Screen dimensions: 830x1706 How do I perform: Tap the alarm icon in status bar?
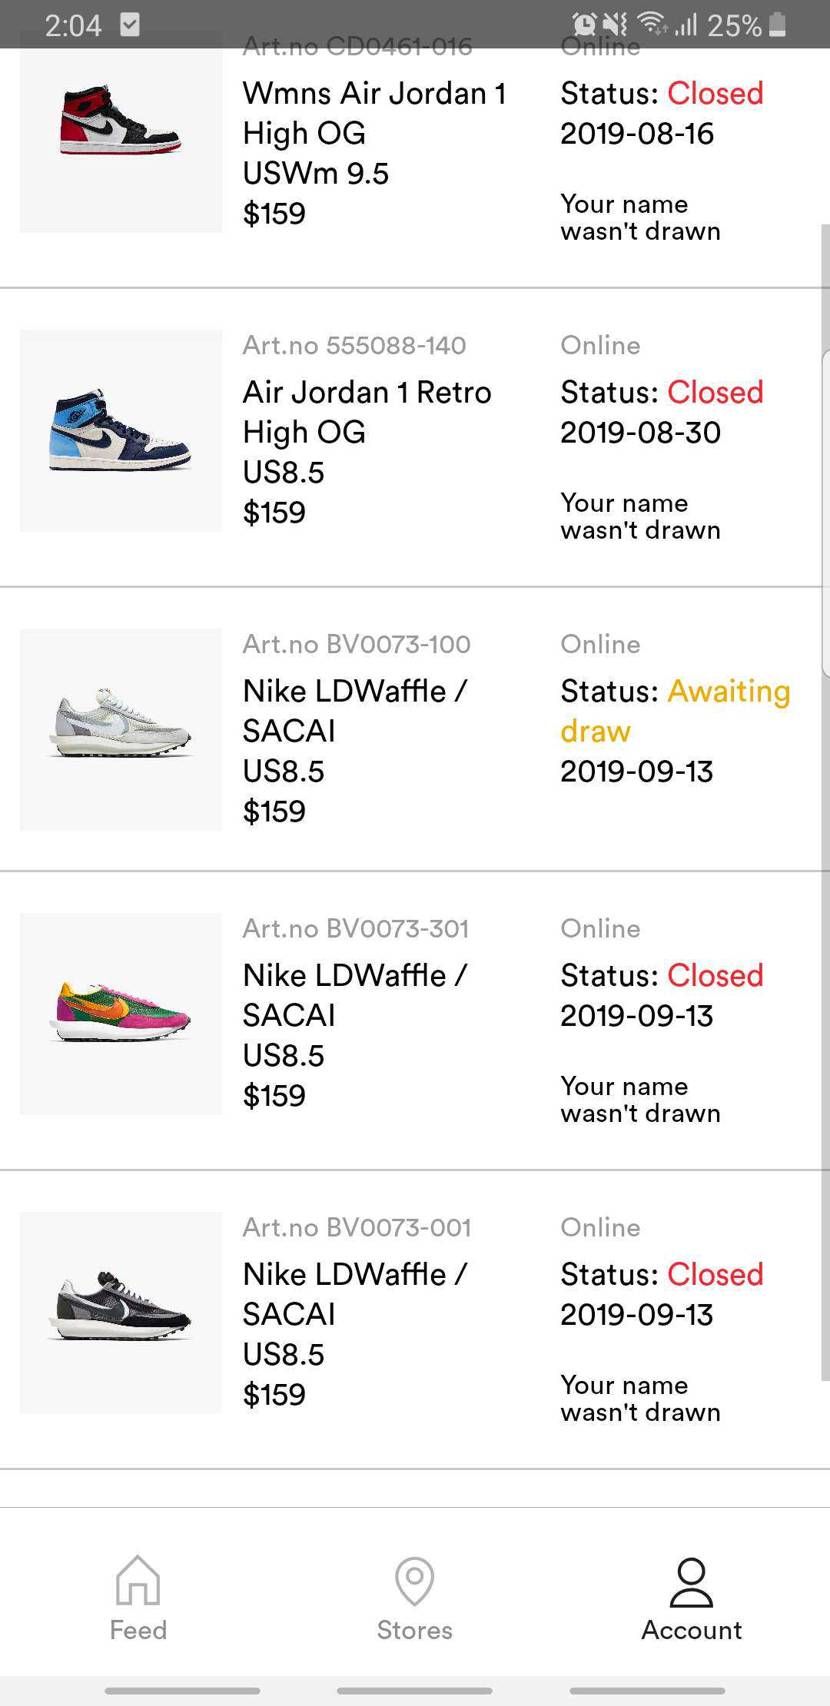(x=584, y=24)
